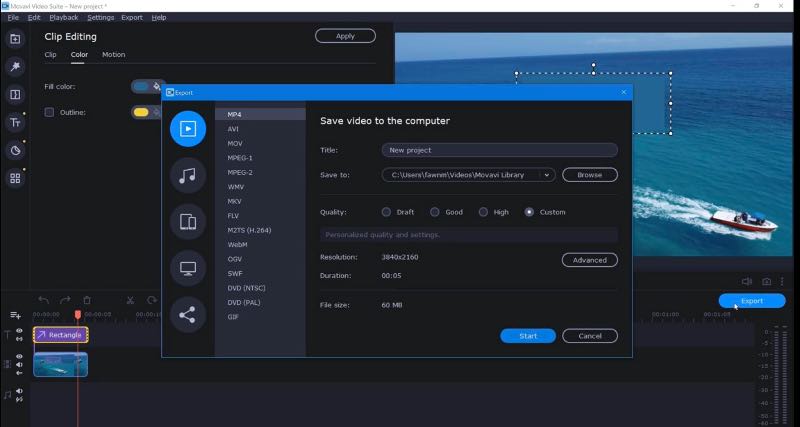Switch to the Motion tab
The width and height of the screenshot is (800, 427).
113,54
